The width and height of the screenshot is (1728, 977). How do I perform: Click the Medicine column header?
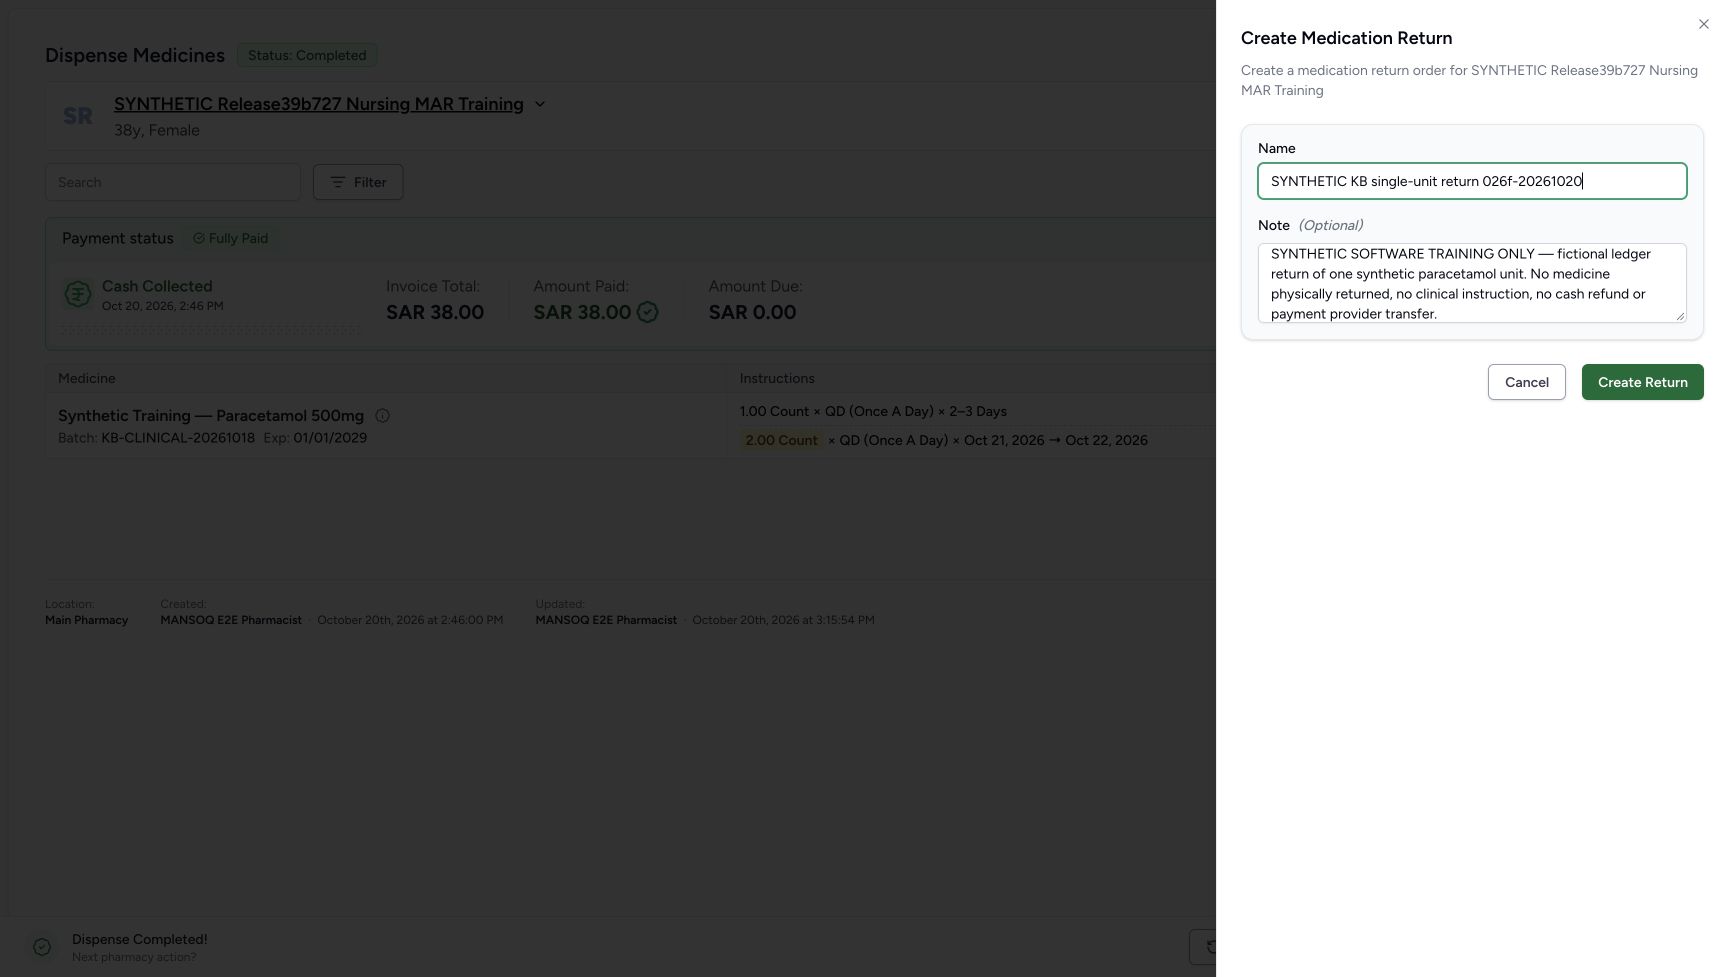pos(87,378)
